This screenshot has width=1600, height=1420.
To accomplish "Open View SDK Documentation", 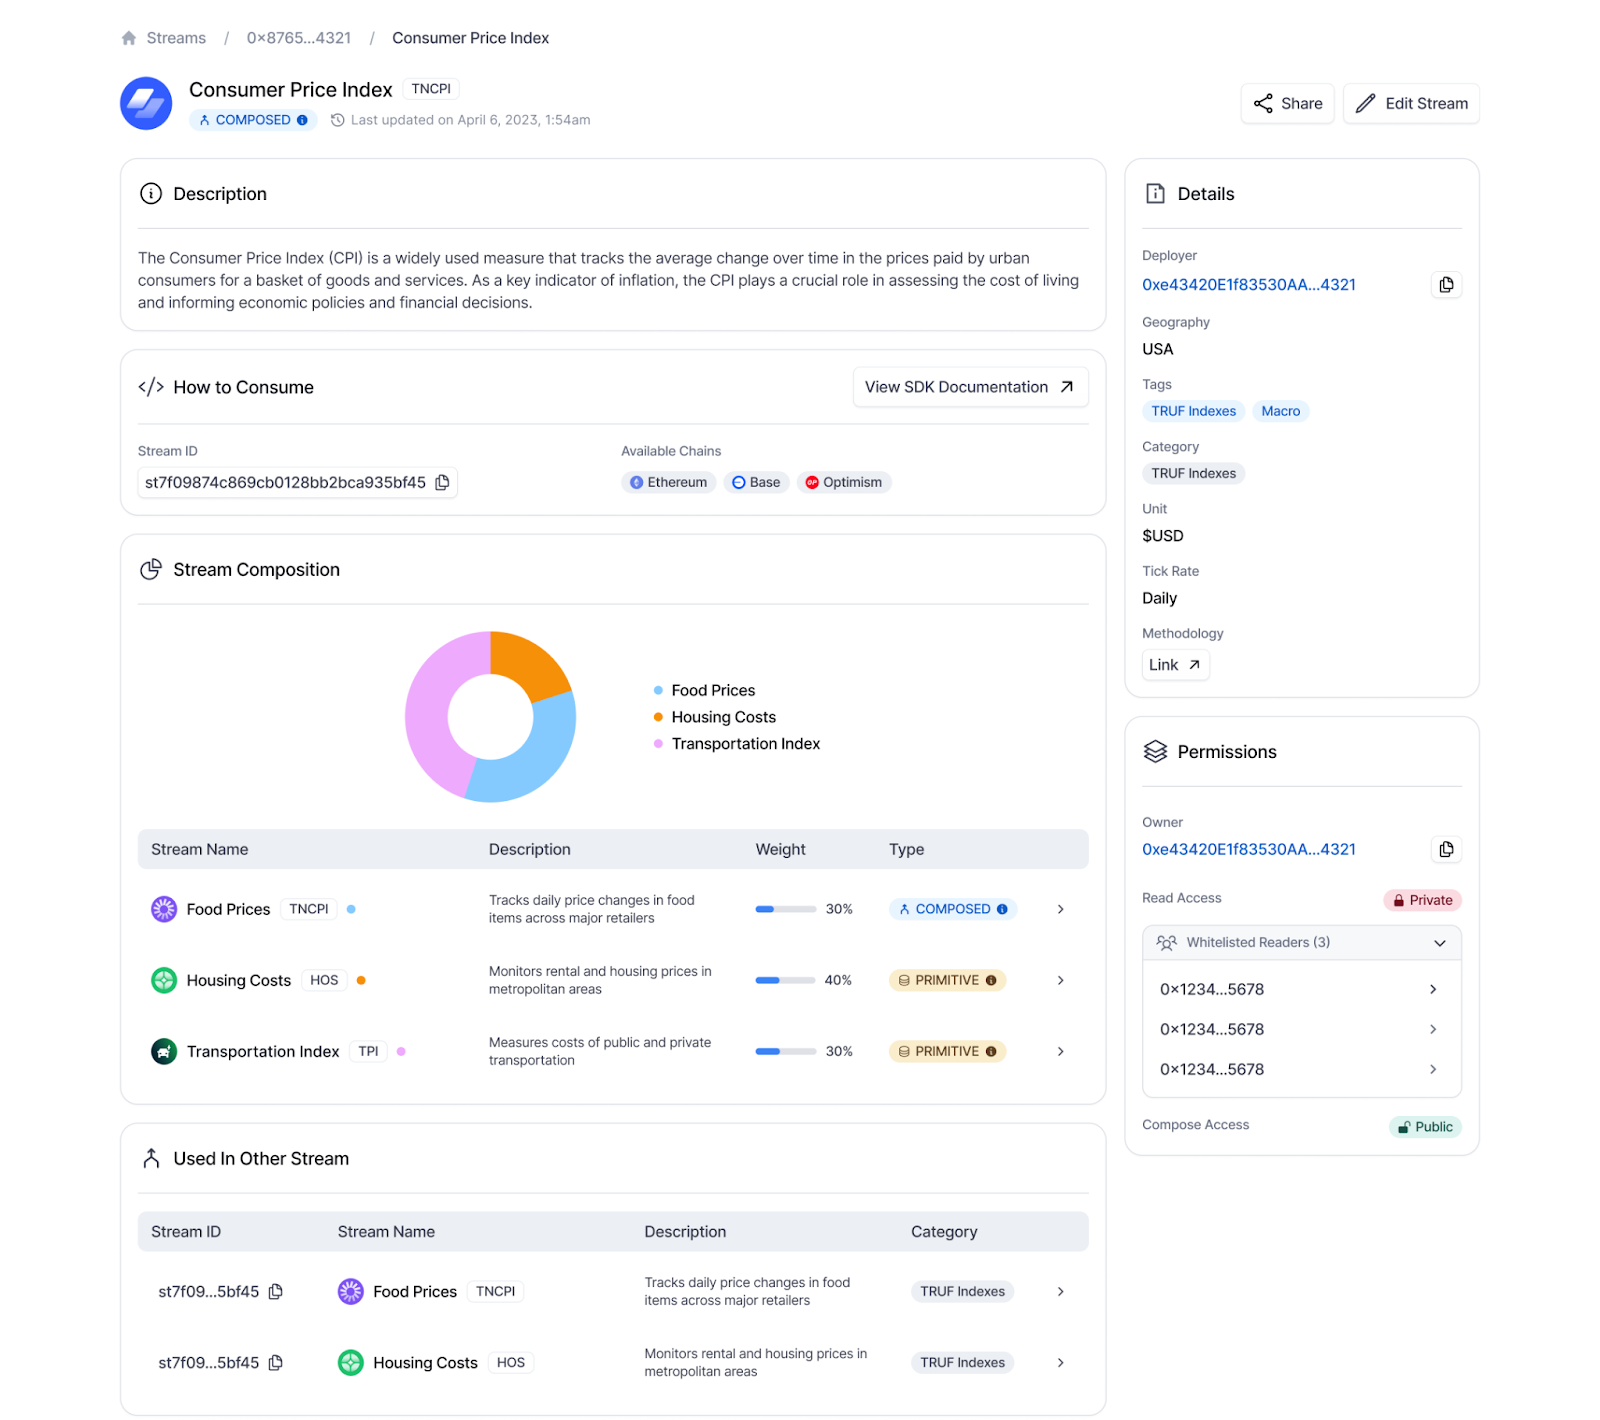I will coord(969,387).
